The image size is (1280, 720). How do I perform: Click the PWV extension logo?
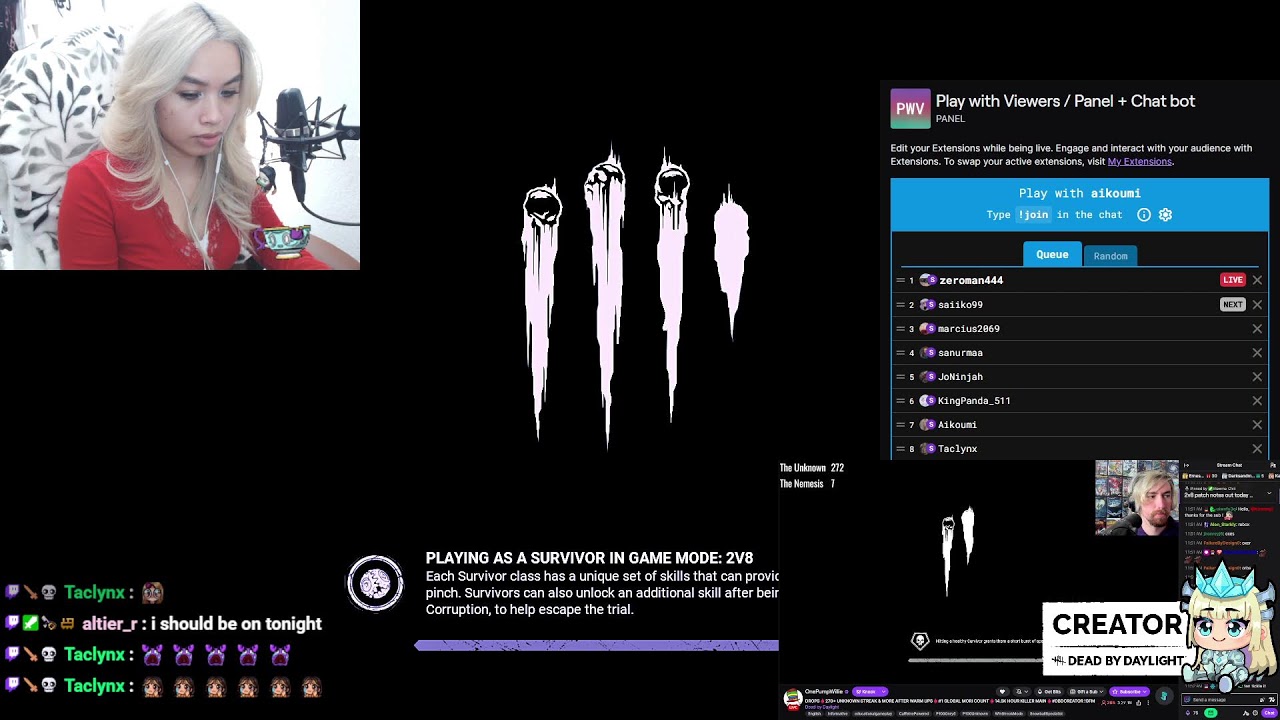[x=910, y=109]
